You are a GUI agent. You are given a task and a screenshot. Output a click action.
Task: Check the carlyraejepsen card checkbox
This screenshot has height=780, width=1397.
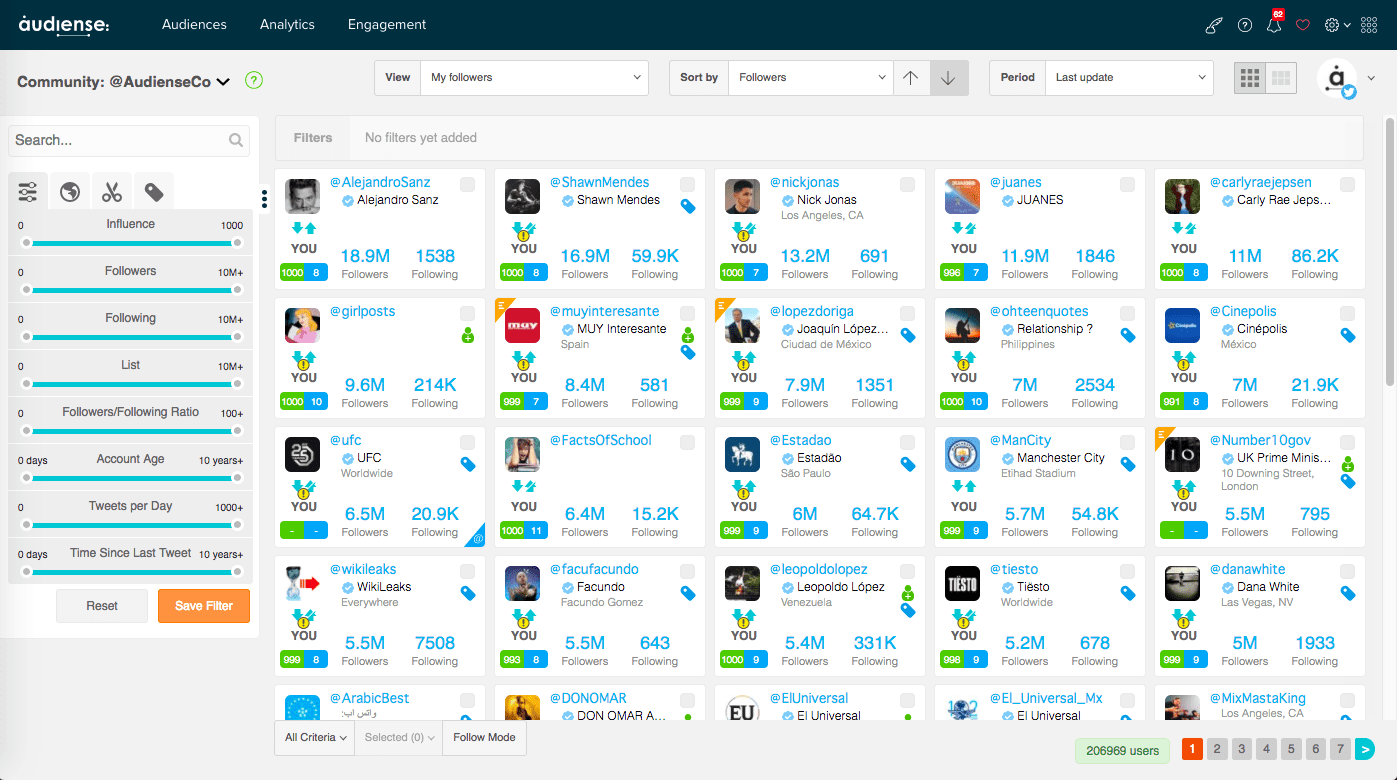pos(1347,184)
